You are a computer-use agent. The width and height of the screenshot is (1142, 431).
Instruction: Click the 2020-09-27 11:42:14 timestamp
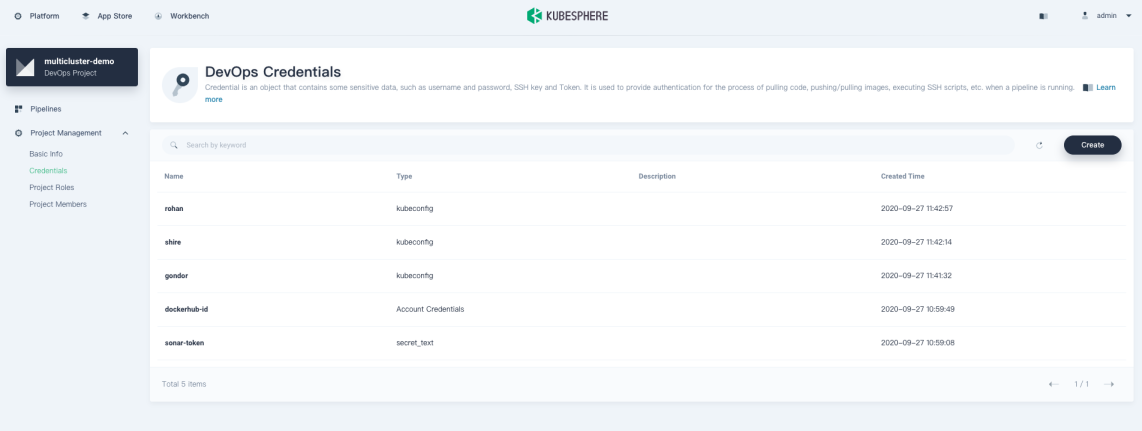click(917, 242)
